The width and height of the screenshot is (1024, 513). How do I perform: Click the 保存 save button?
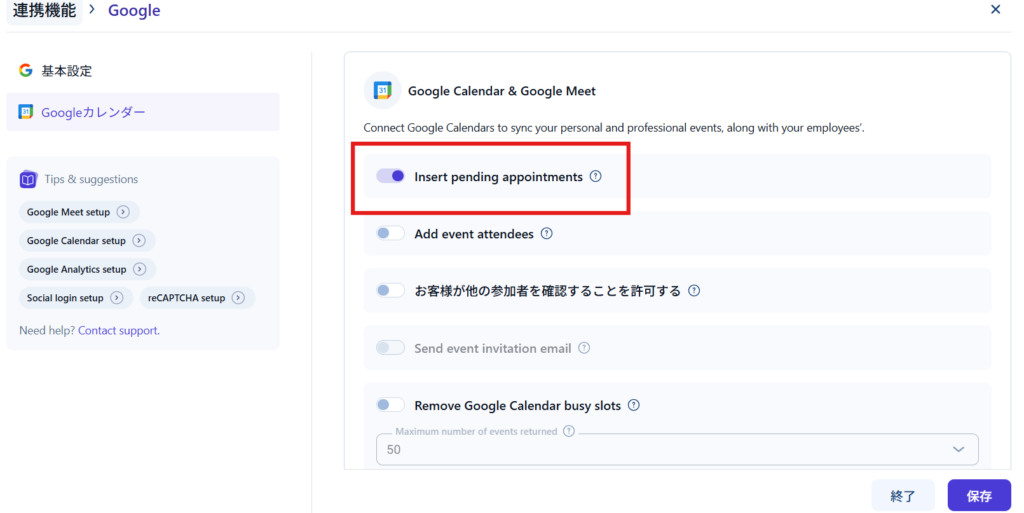pyautogui.click(x=979, y=496)
